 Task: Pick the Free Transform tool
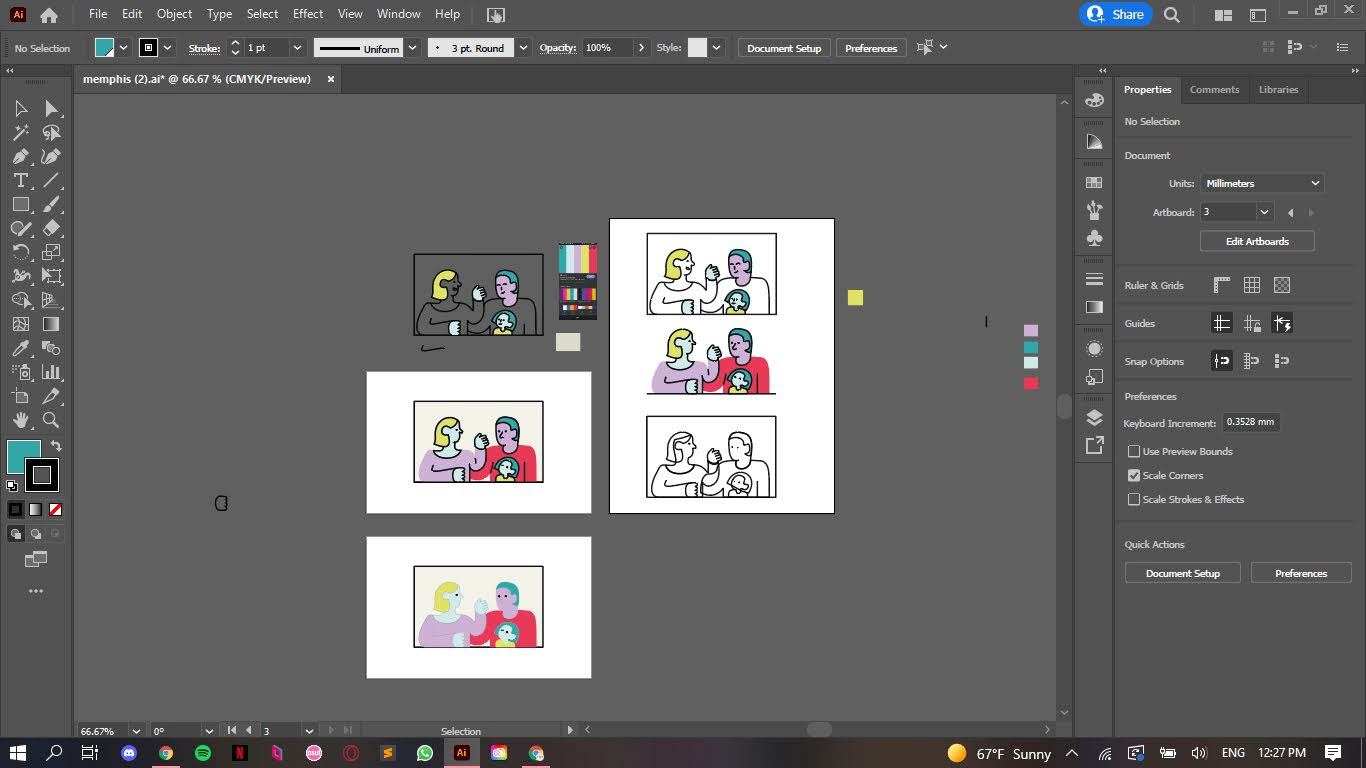tap(51, 276)
